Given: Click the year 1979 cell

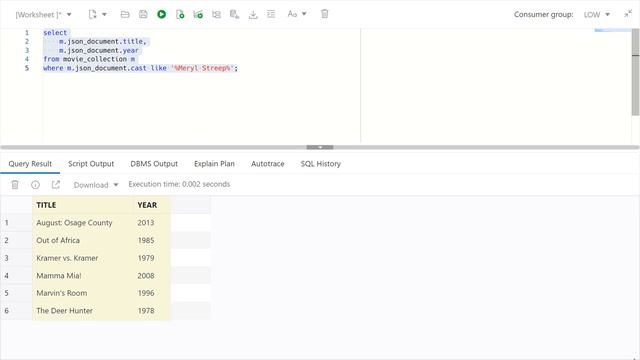Looking at the screenshot, I should (152, 258).
